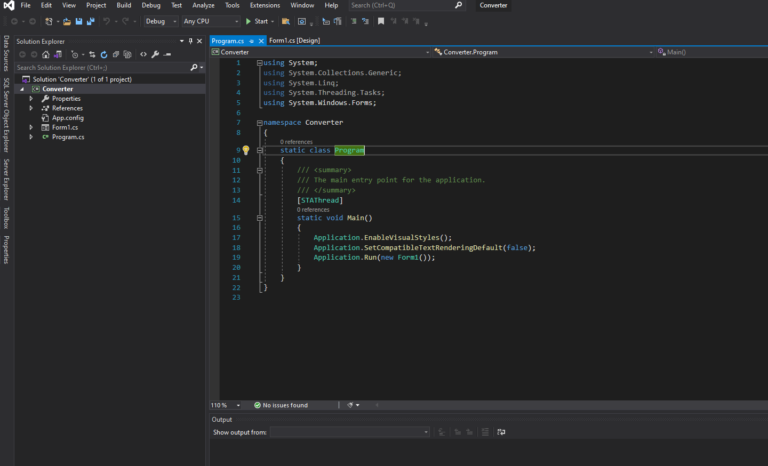
Task: Collapse the static void Main block
Action: pyautogui.click(x=260, y=218)
